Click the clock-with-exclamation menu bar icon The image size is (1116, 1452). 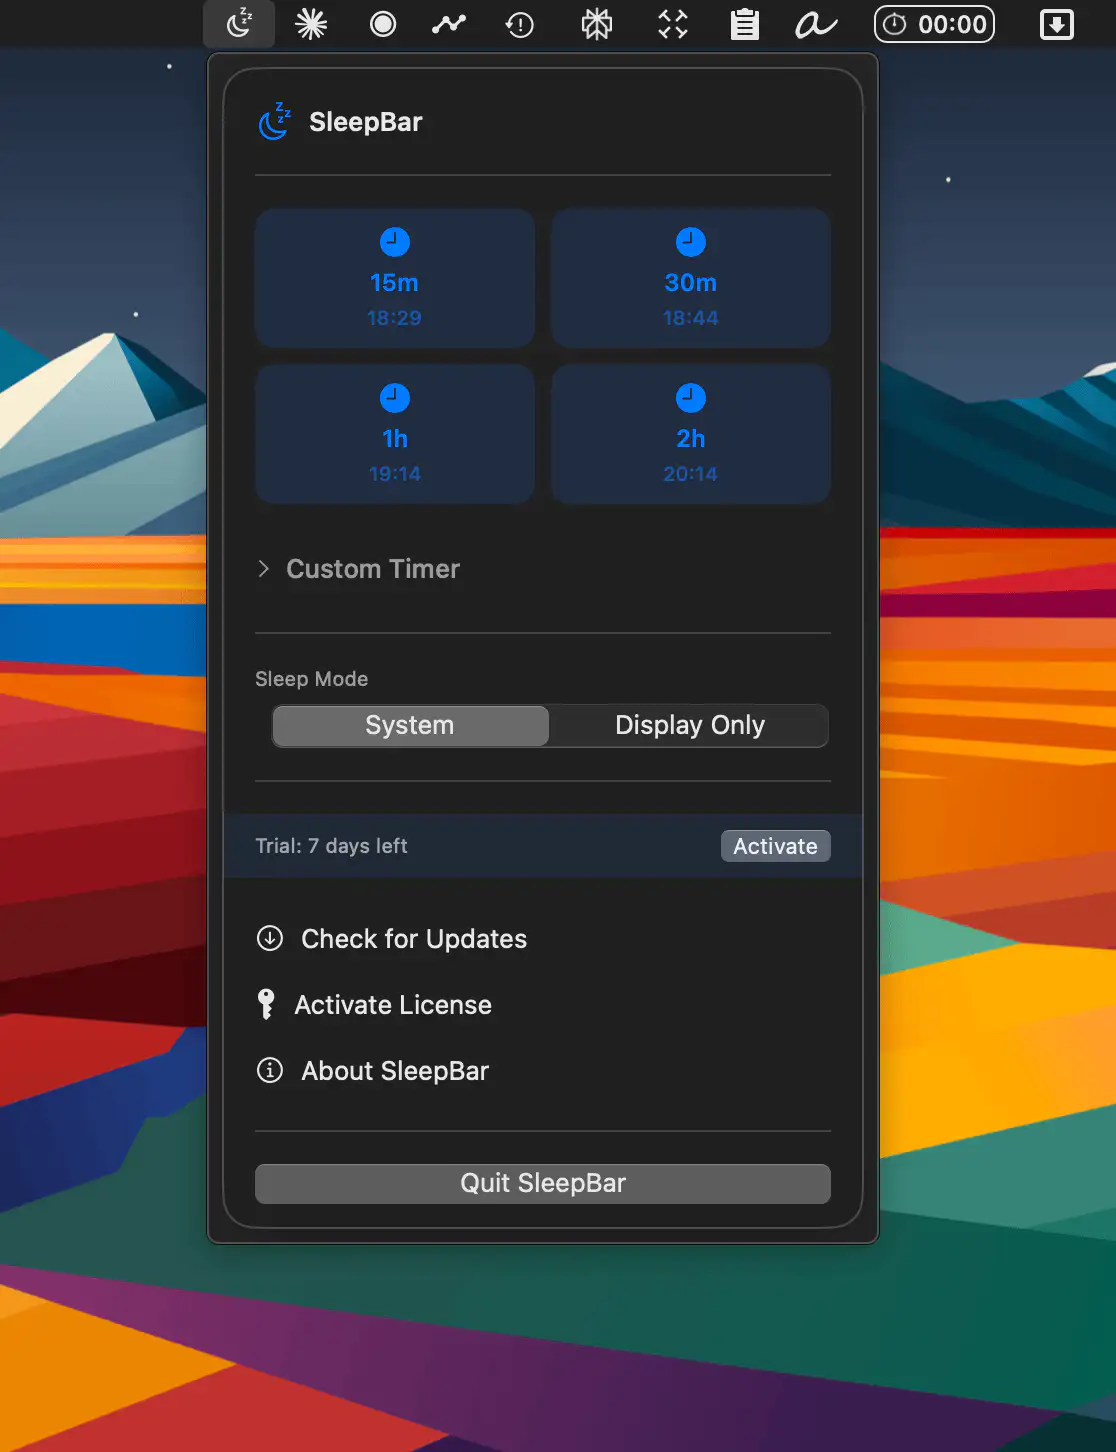[519, 24]
